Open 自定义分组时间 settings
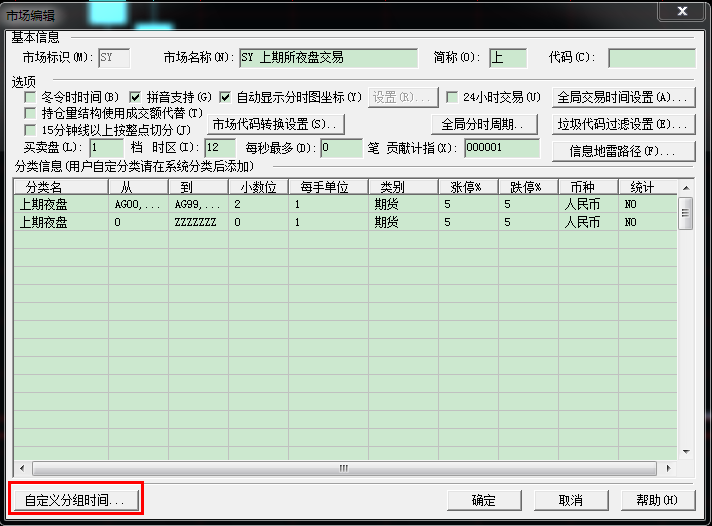 76,500
